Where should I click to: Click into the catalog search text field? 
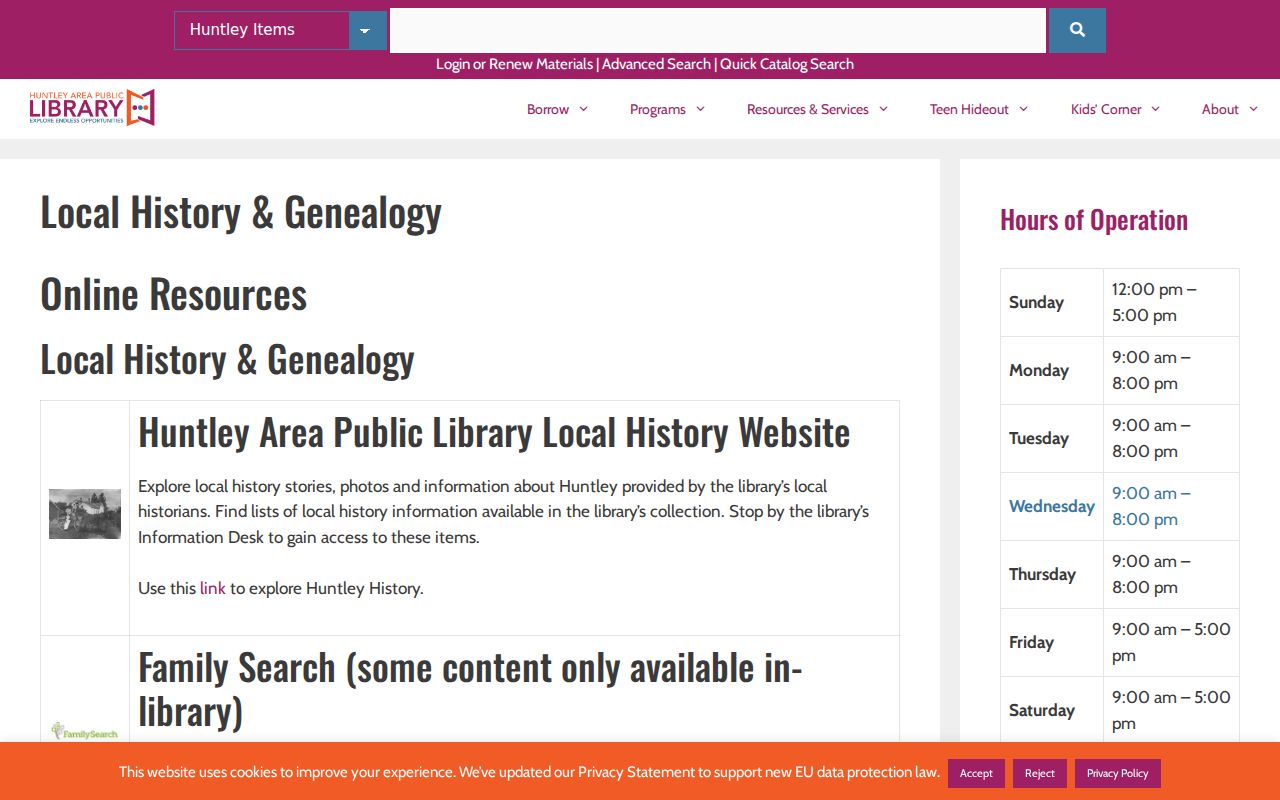coord(717,30)
